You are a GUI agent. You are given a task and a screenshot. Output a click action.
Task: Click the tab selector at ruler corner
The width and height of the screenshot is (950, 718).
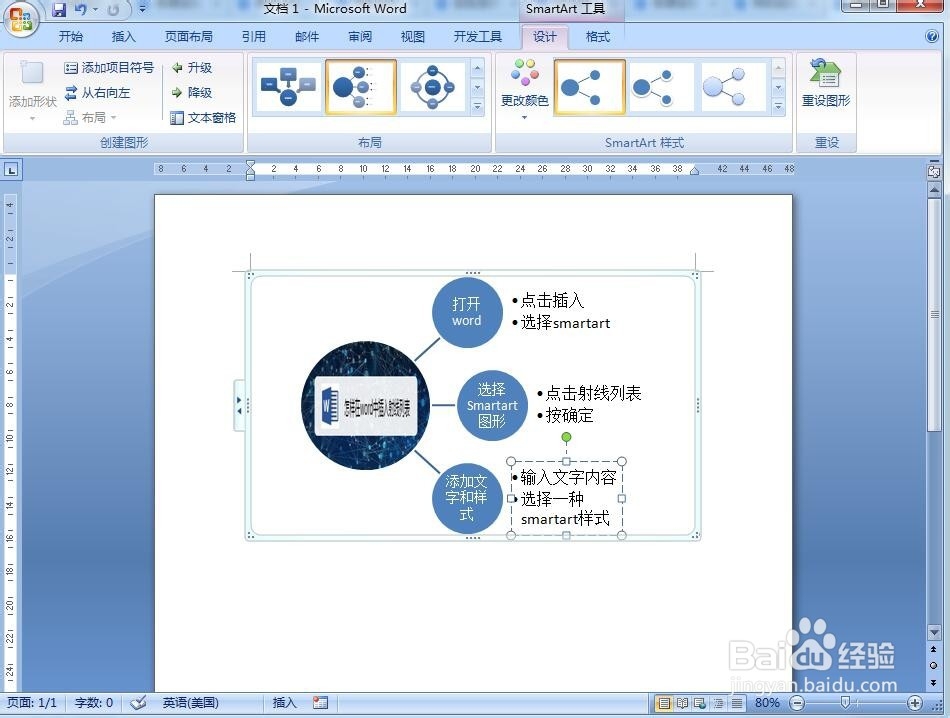[11, 170]
